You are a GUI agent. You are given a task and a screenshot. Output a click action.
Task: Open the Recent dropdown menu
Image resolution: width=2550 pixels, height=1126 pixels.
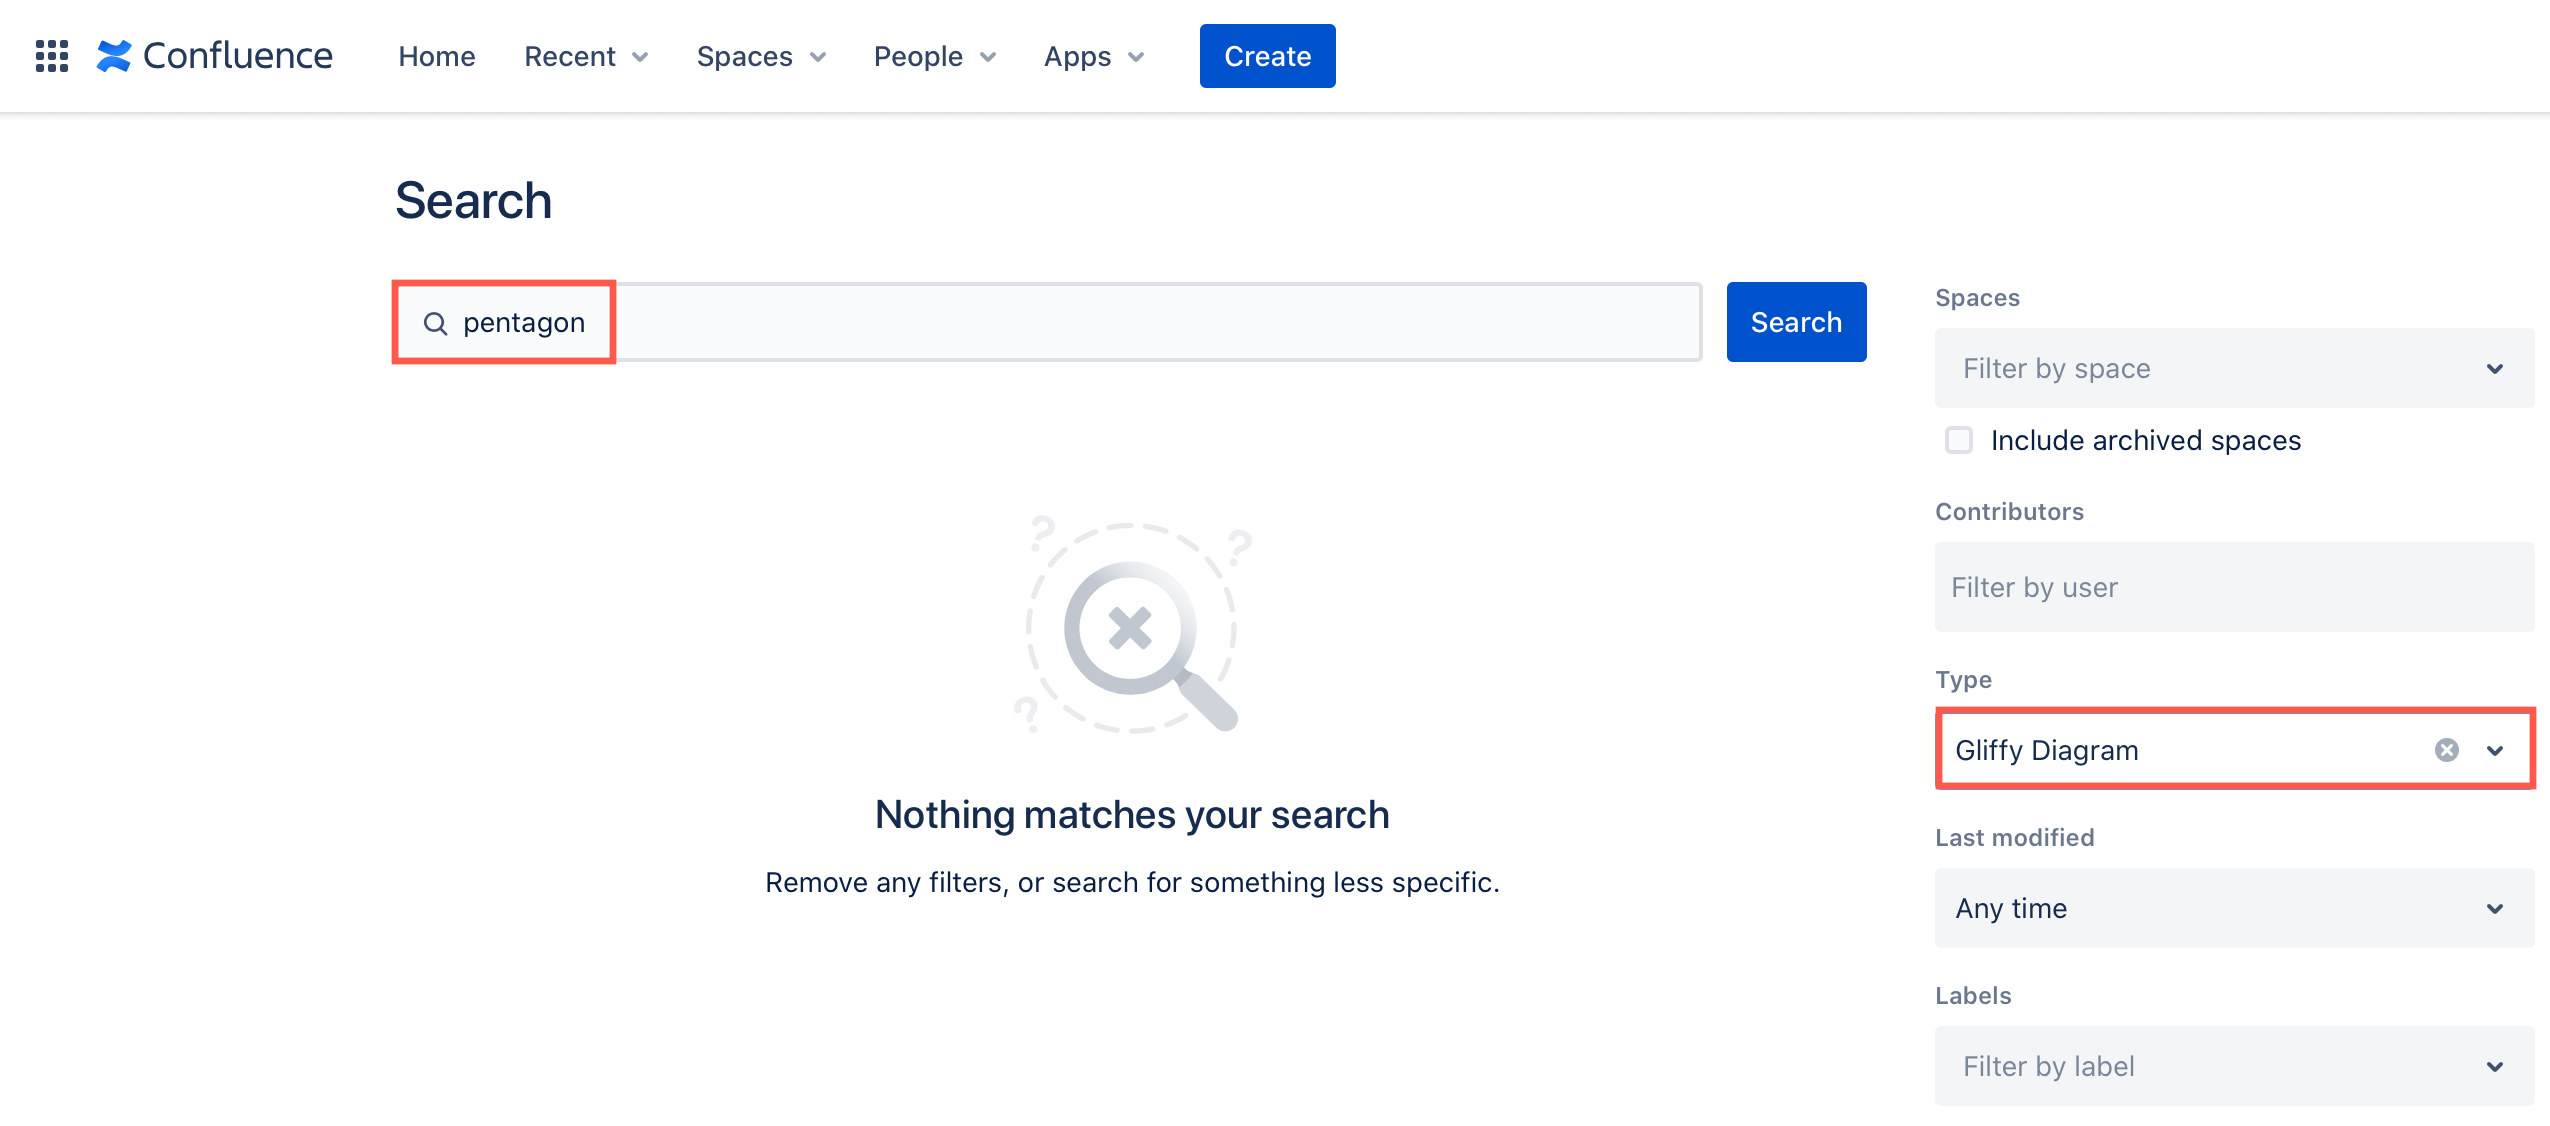pyautogui.click(x=585, y=56)
